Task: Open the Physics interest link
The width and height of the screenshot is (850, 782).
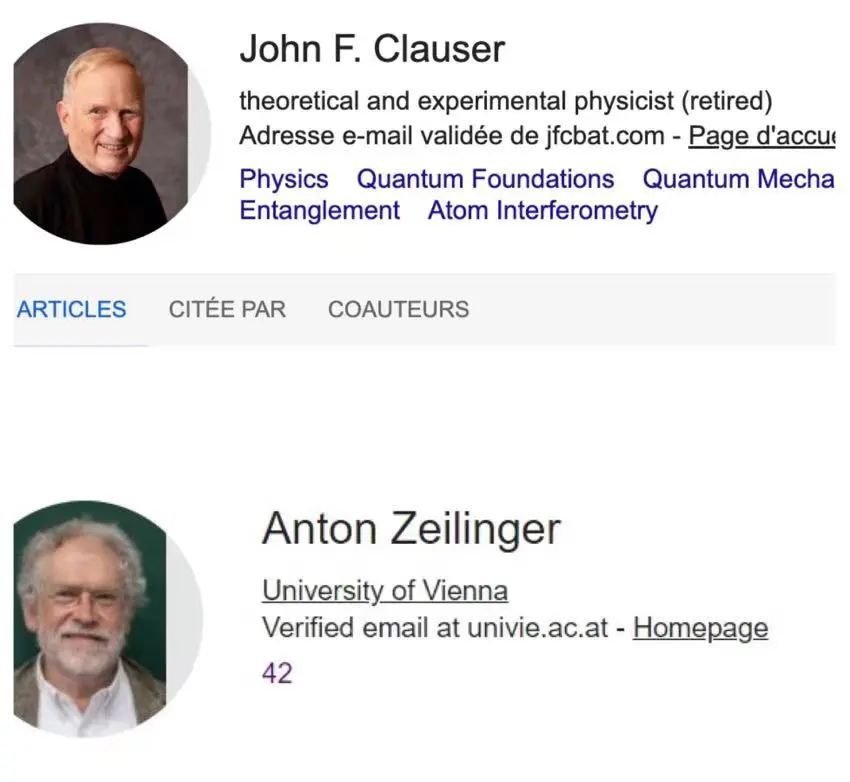Action: click(284, 179)
